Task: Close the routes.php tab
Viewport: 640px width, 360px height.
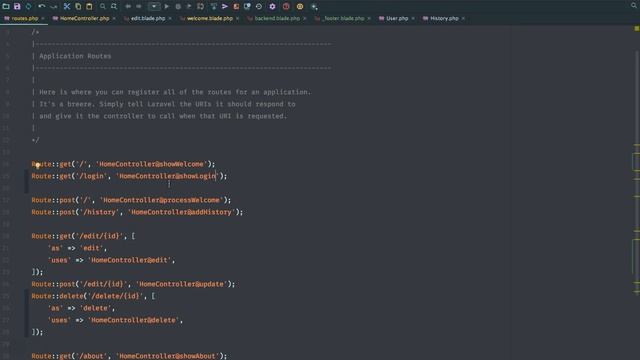Action: click(x=43, y=18)
